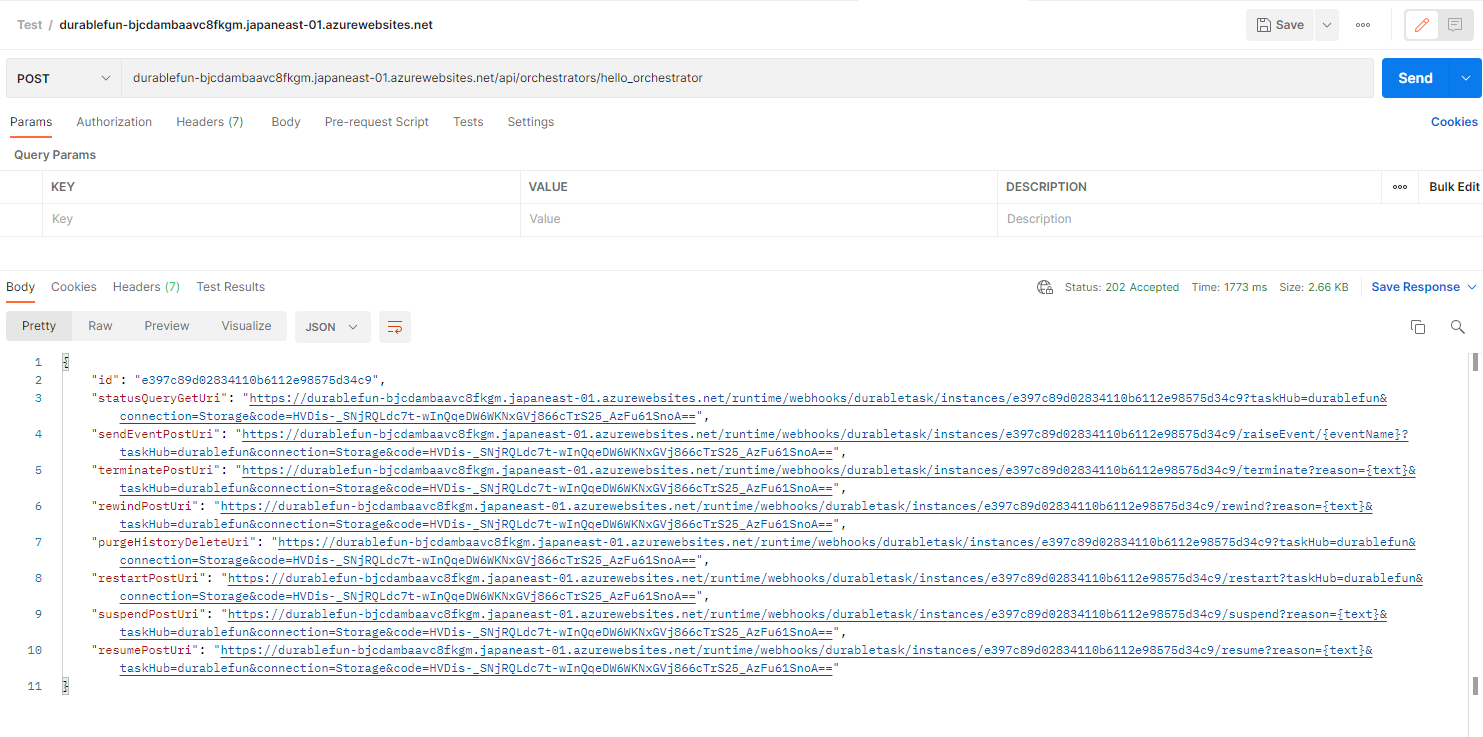Expand the Save Response dropdown
This screenshot has height=737, width=1483.
point(1424,287)
